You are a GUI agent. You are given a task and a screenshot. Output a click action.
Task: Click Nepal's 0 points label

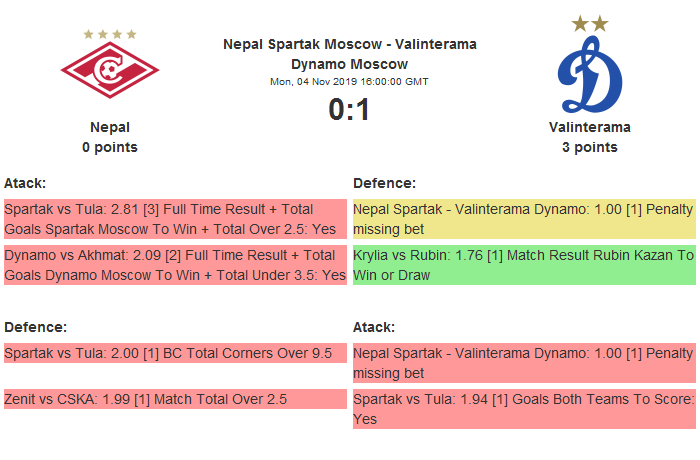click(110, 147)
